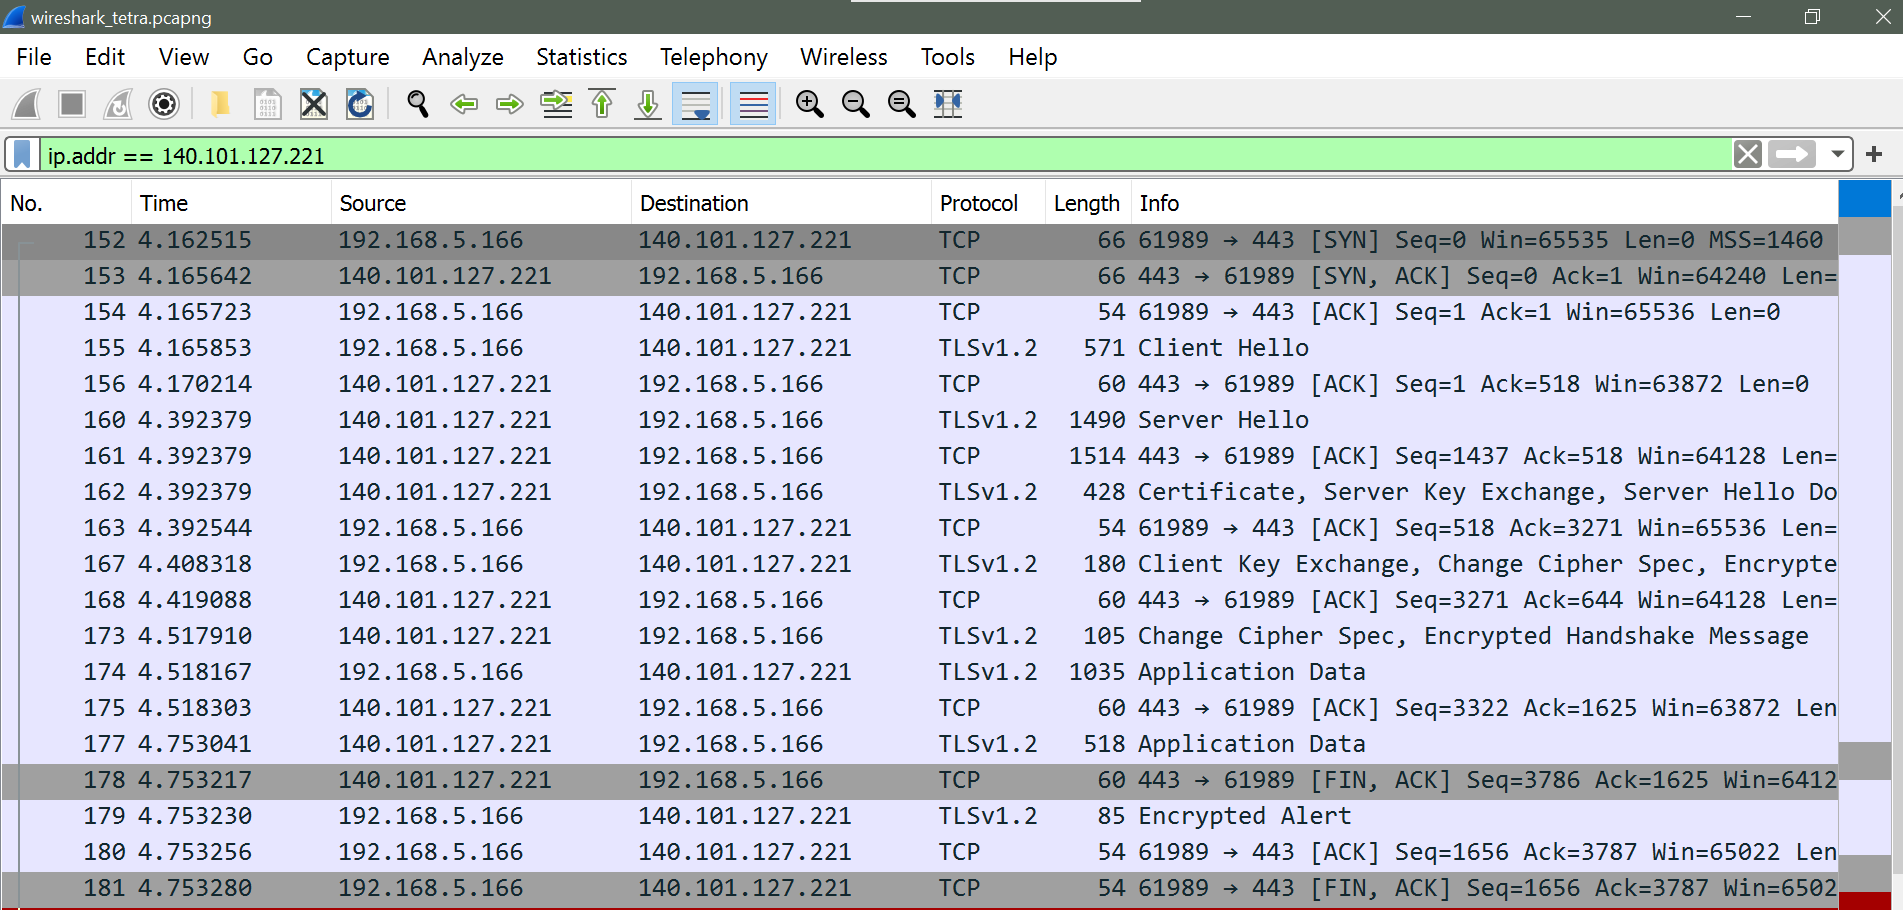Sort by Info column header

click(x=1484, y=203)
